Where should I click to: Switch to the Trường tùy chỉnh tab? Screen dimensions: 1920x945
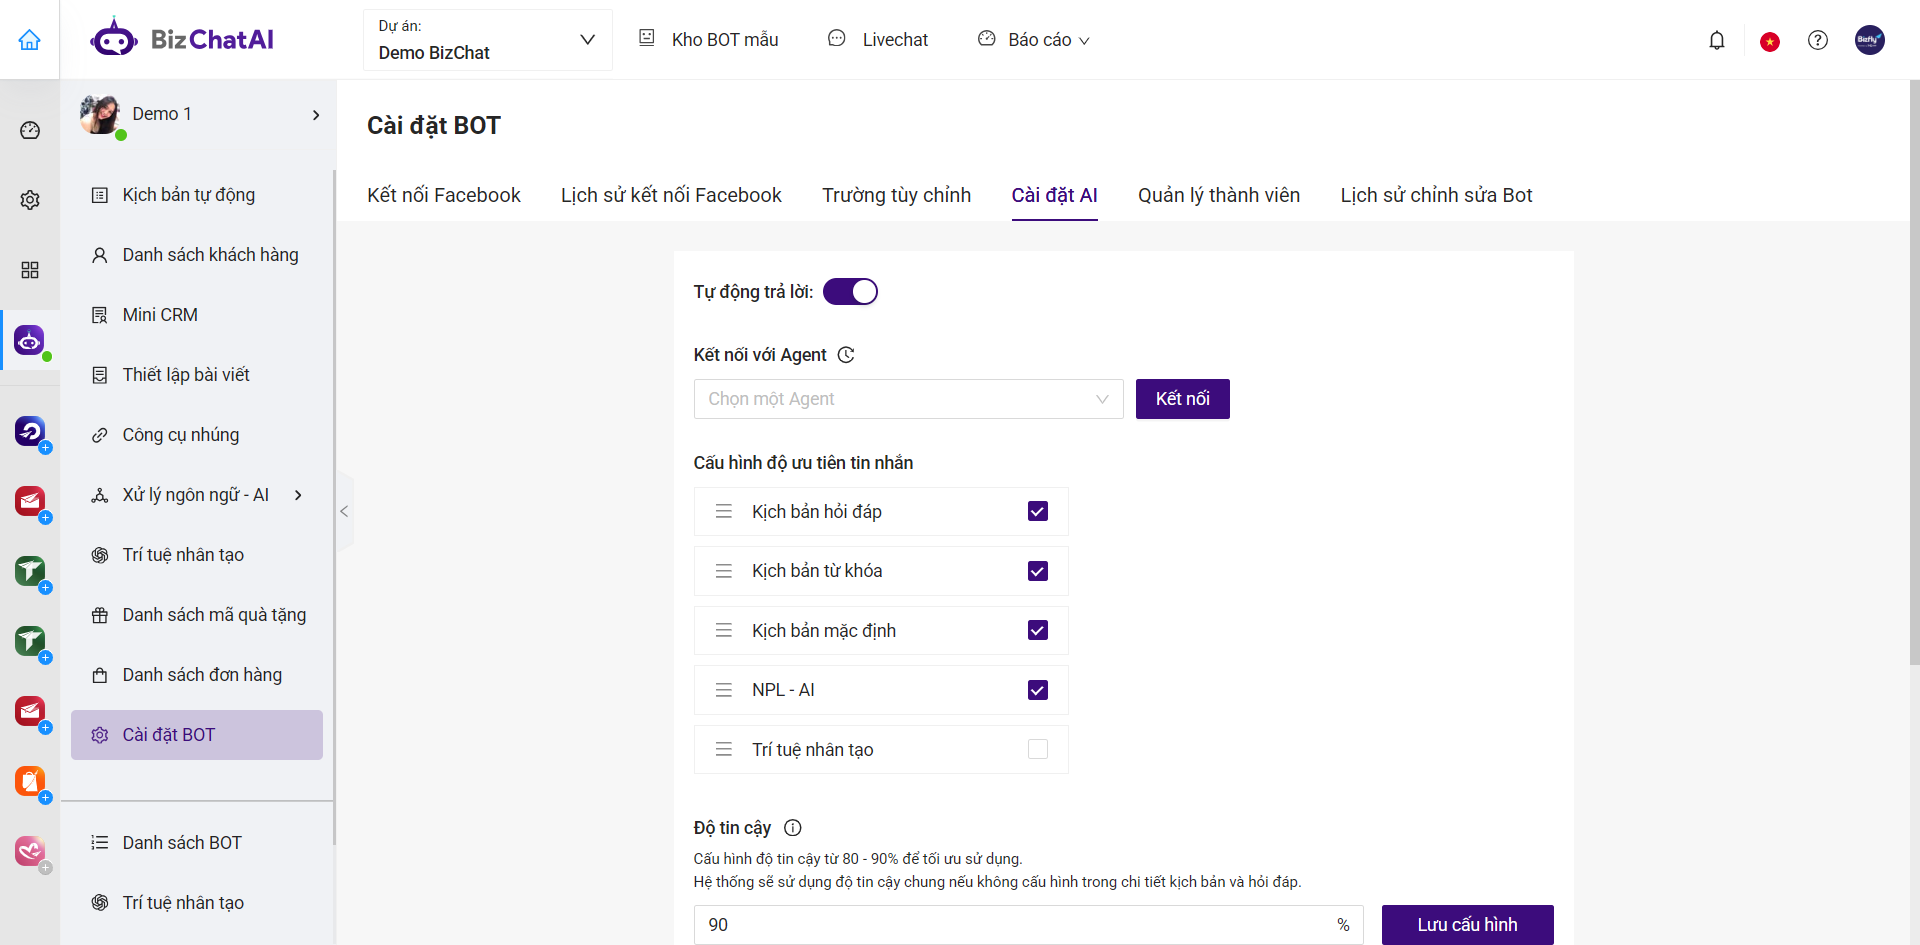point(896,195)
